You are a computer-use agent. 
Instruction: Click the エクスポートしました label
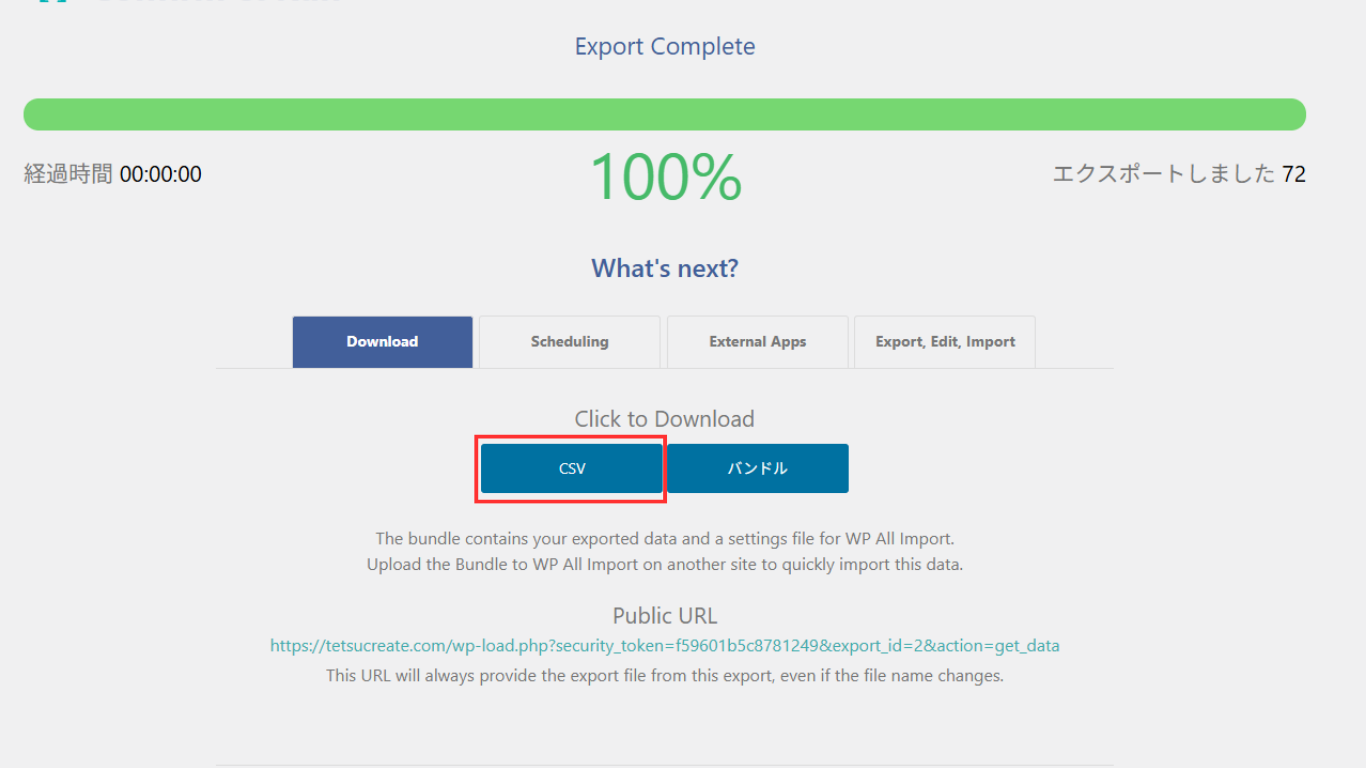coord(1163,175)
